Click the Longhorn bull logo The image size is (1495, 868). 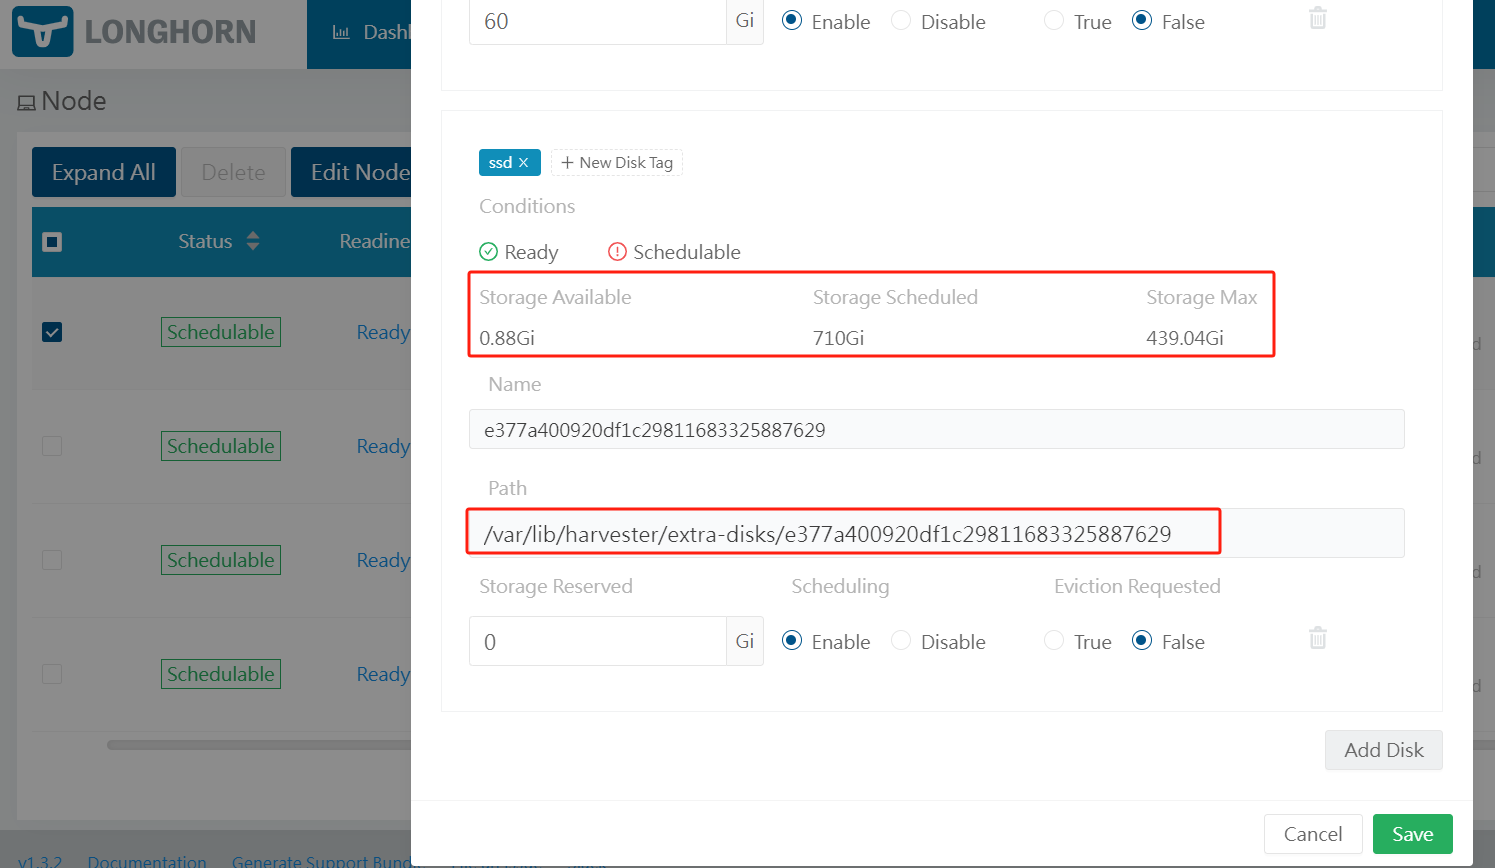pos(42,31)
